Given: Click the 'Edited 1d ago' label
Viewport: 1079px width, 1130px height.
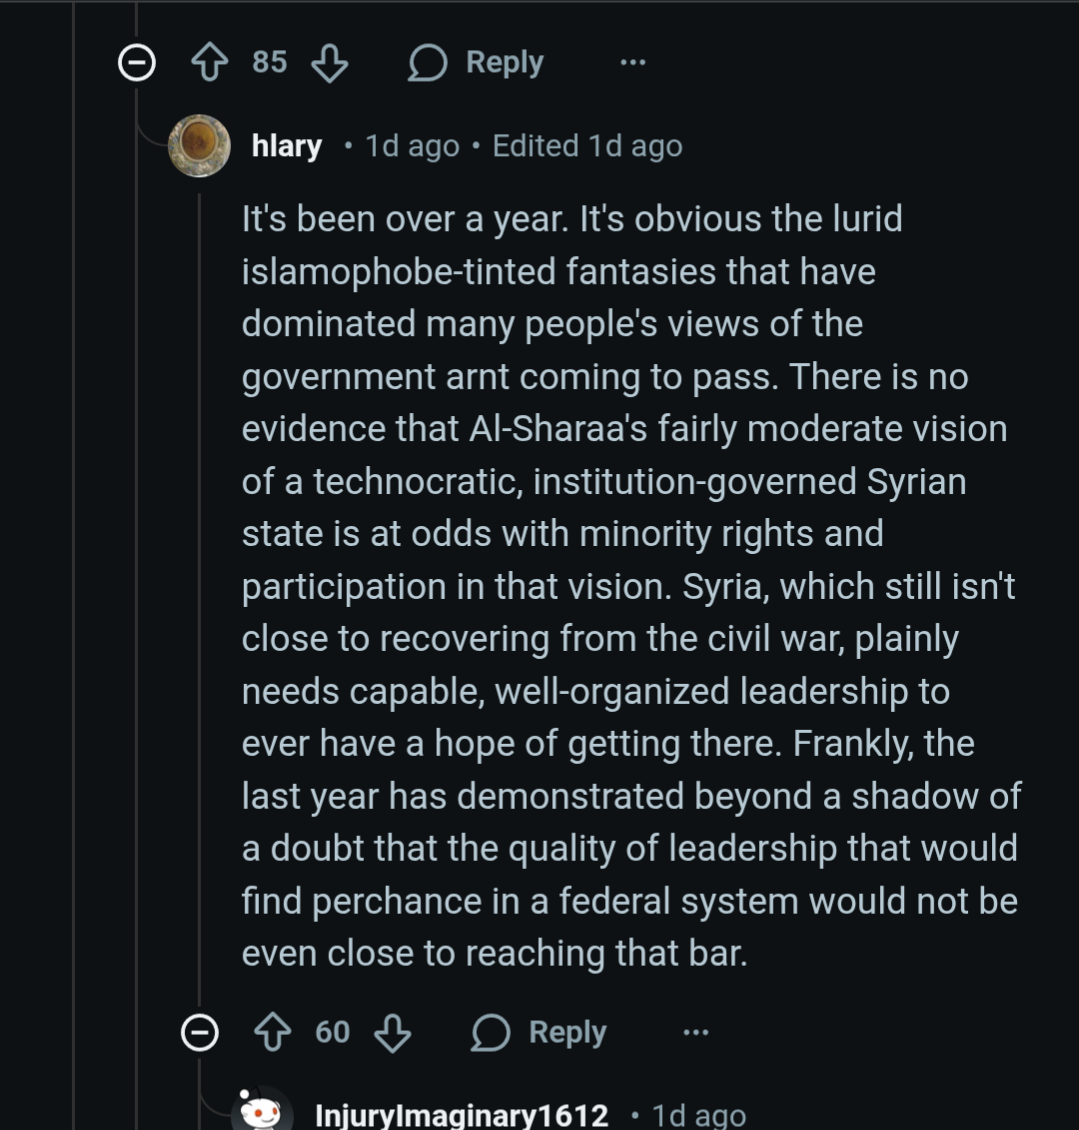Looking at the screenshot, I should (x=587, y=146).
